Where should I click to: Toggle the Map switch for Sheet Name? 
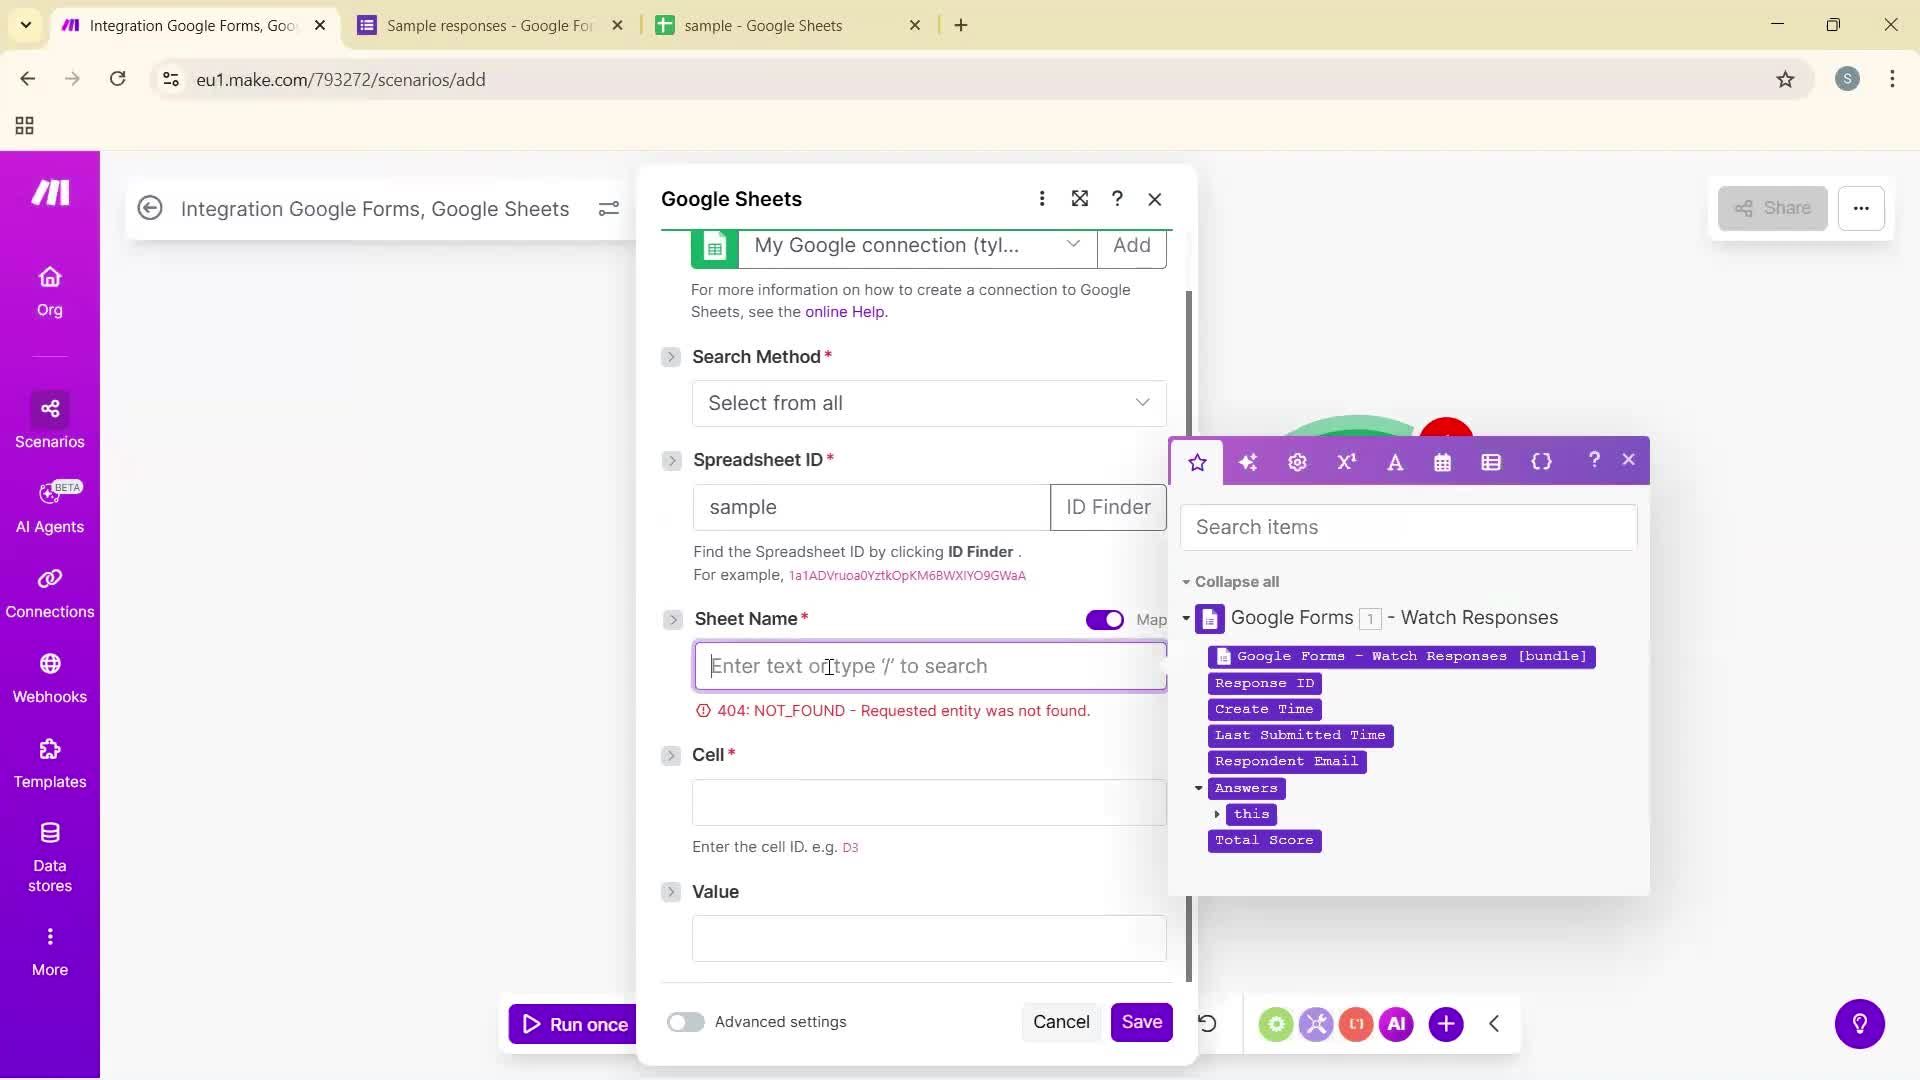pyautogui.click(x=1104, y=619)
